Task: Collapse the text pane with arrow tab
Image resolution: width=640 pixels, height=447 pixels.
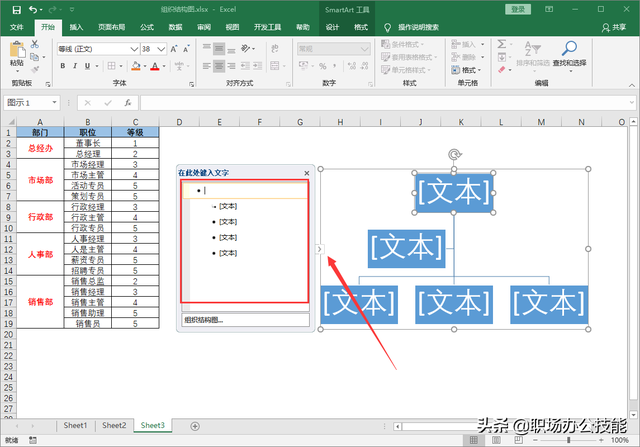Action: (x=320, y=249)
